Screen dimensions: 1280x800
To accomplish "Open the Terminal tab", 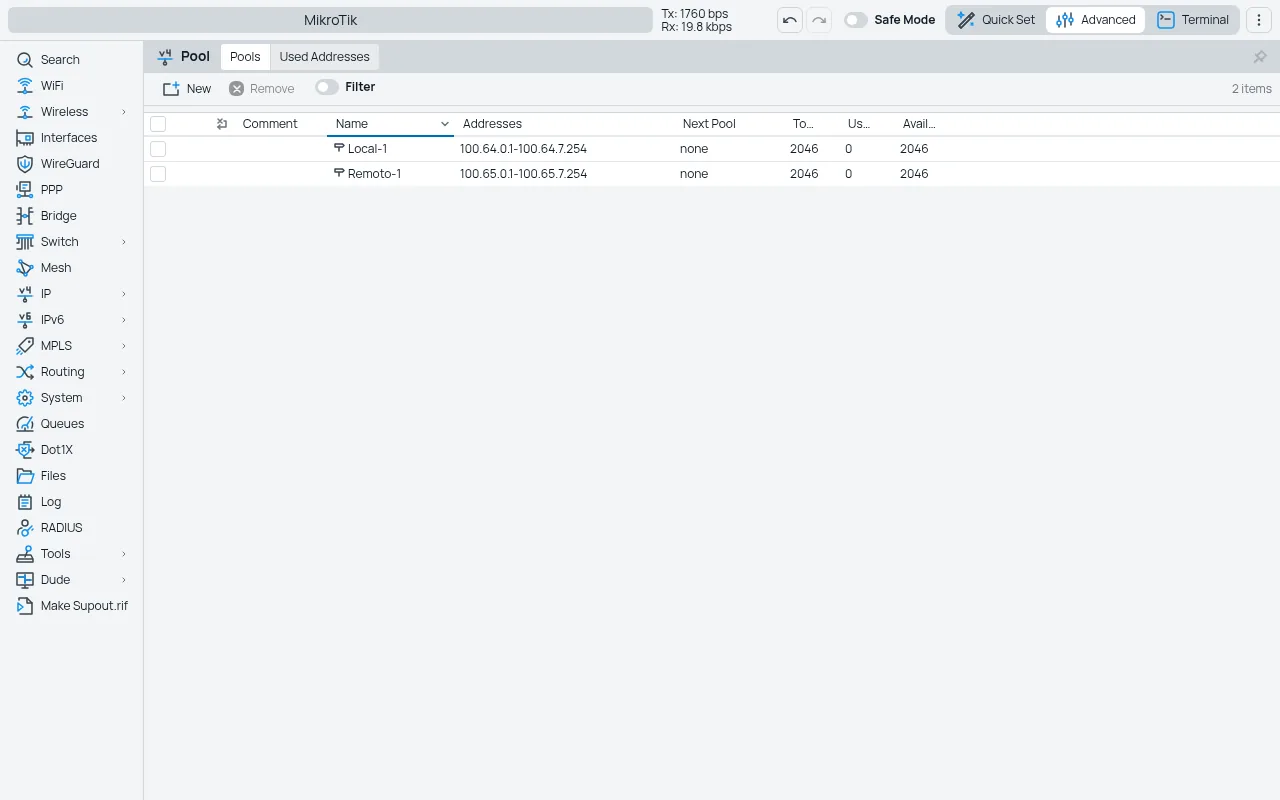I will [1193, 20].
